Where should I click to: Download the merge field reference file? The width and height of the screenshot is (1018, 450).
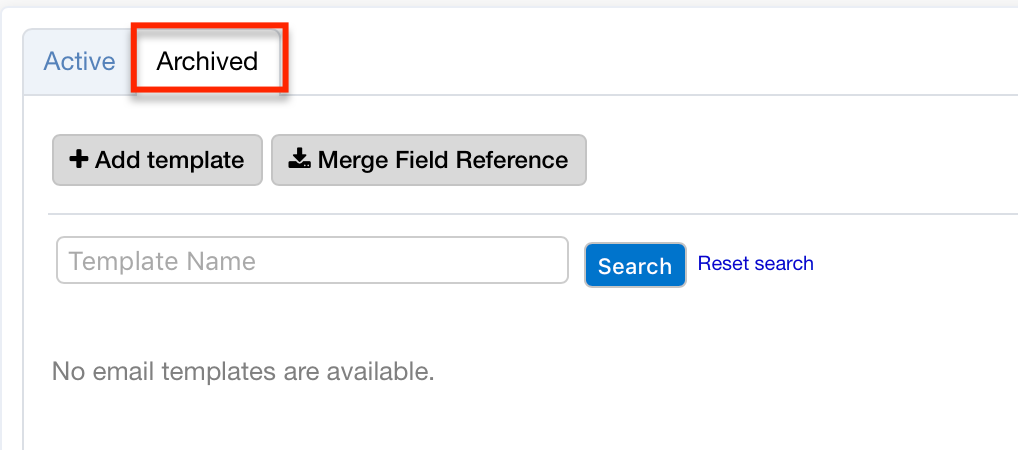point(428,160)
